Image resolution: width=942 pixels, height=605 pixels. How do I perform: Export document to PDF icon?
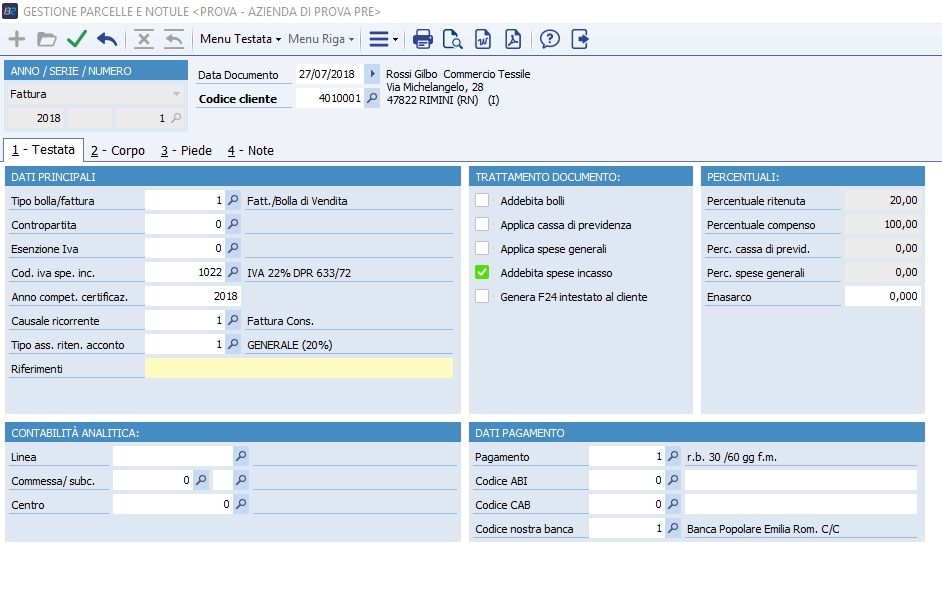tap(512, 39)
